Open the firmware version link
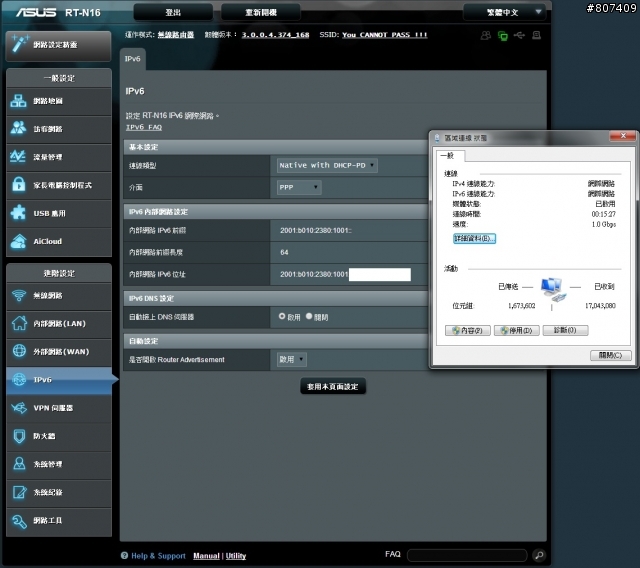This screenshot has width=640, height=568. pyautogui.click(x=275, y=35)
